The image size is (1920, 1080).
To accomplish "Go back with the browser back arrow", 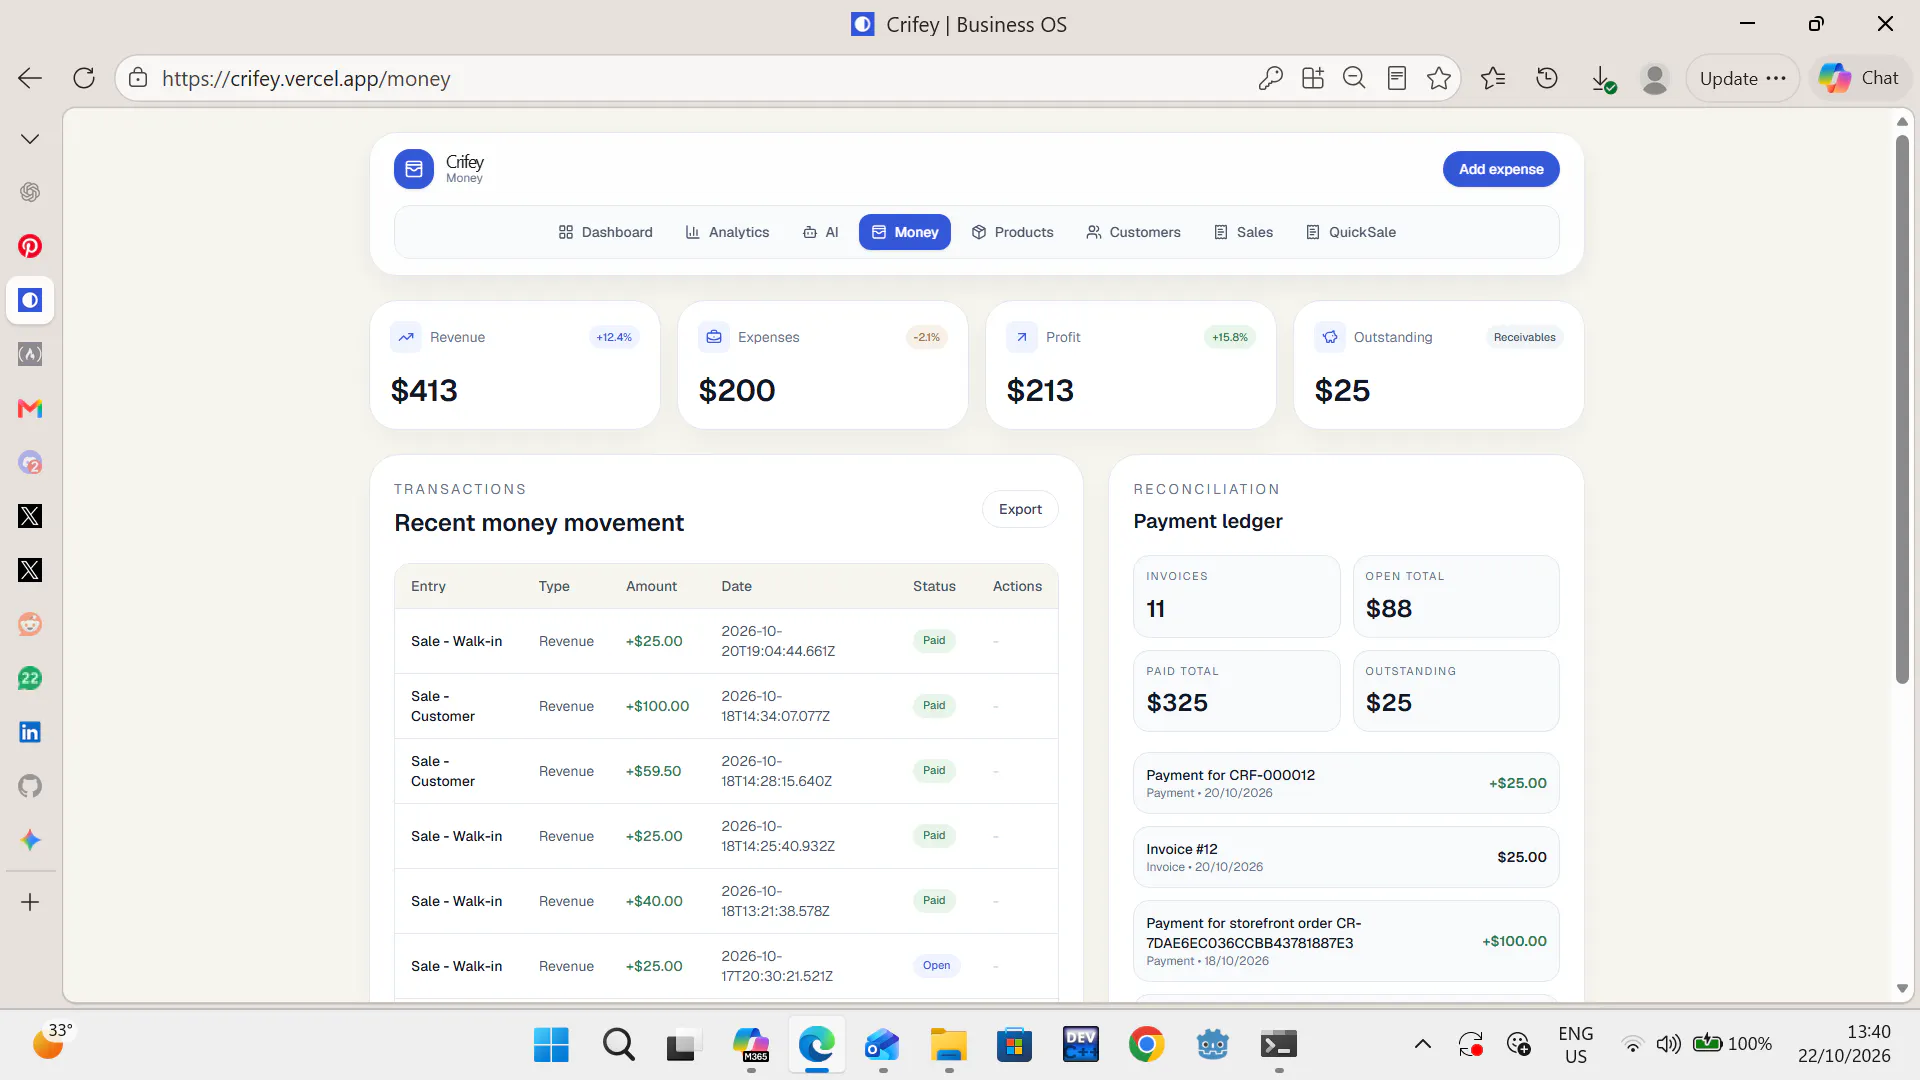I will [x=30, y=78].
